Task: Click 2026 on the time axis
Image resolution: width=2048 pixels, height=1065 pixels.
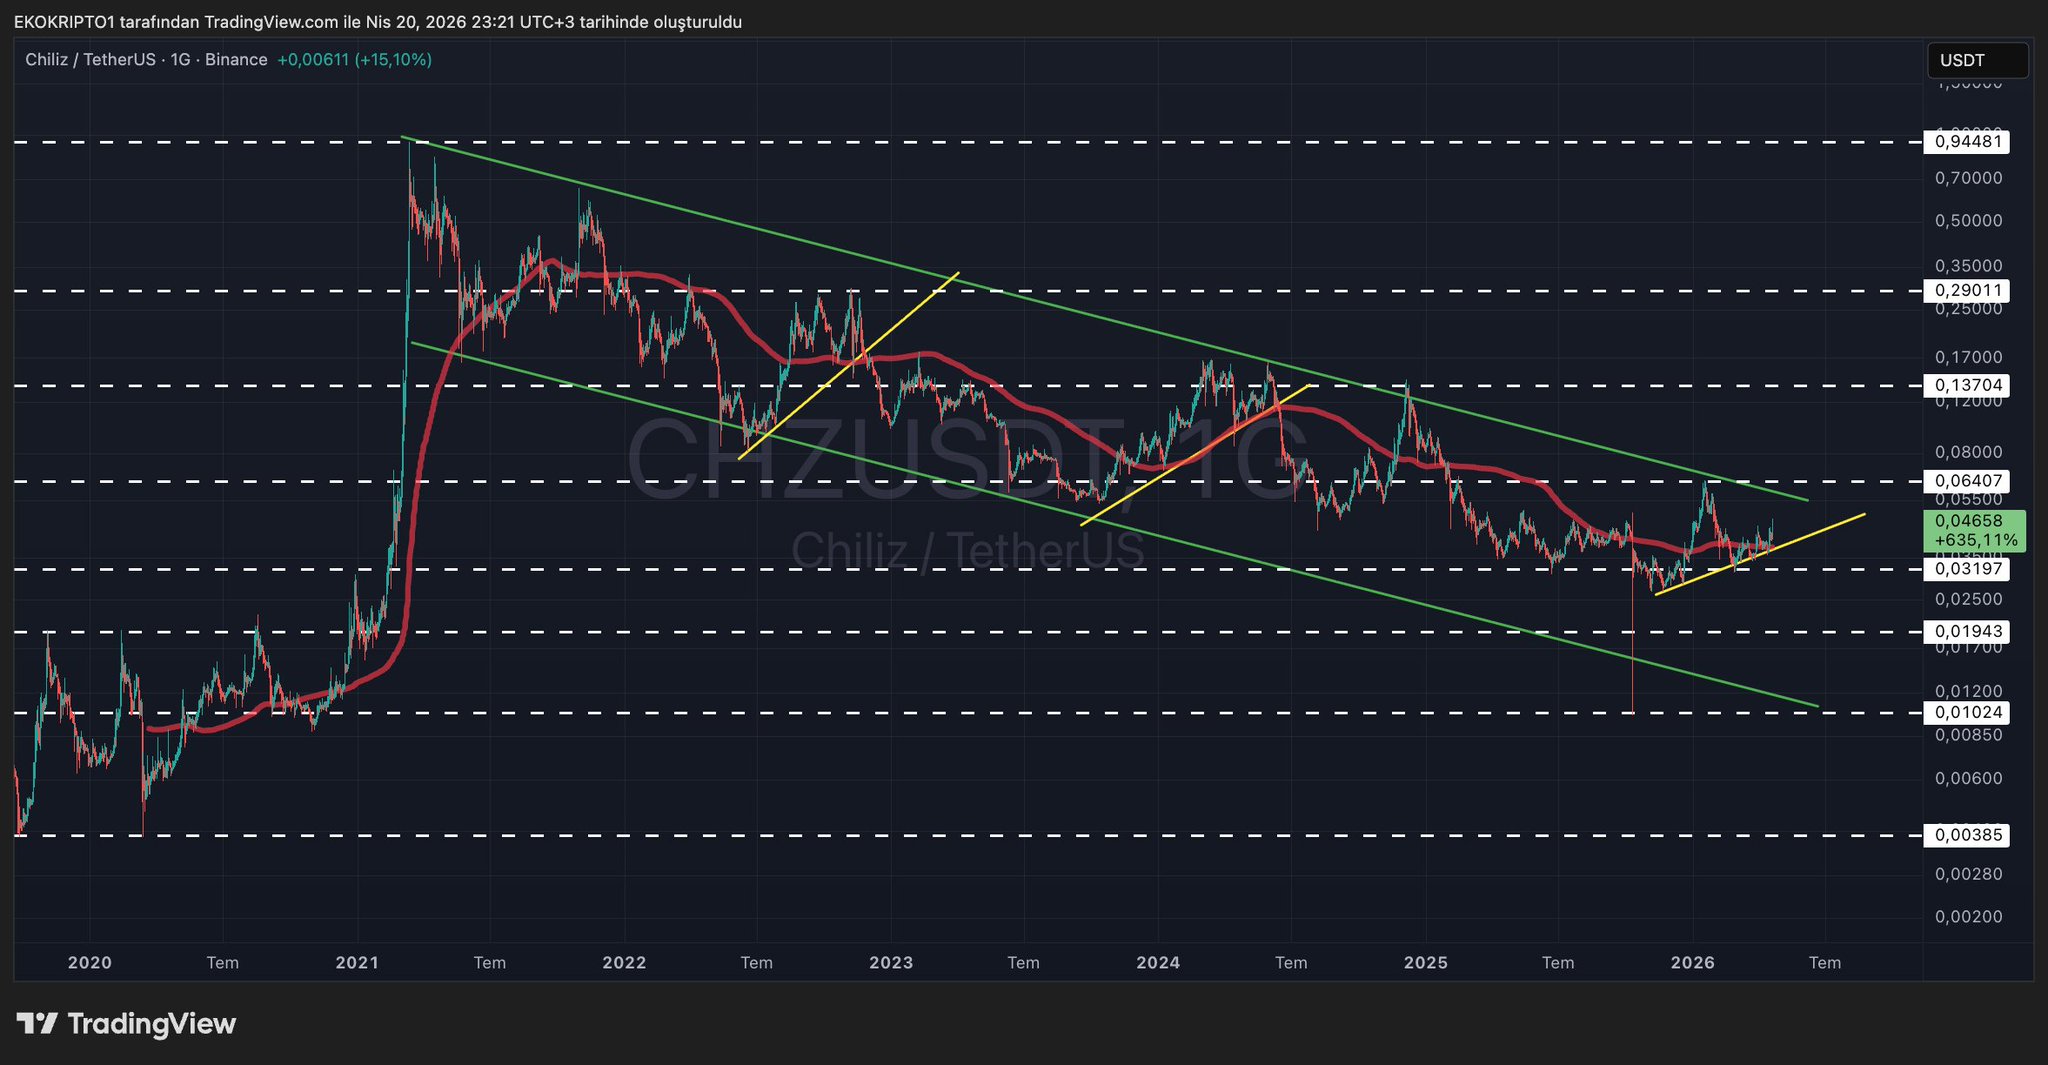Action: 1693,963
